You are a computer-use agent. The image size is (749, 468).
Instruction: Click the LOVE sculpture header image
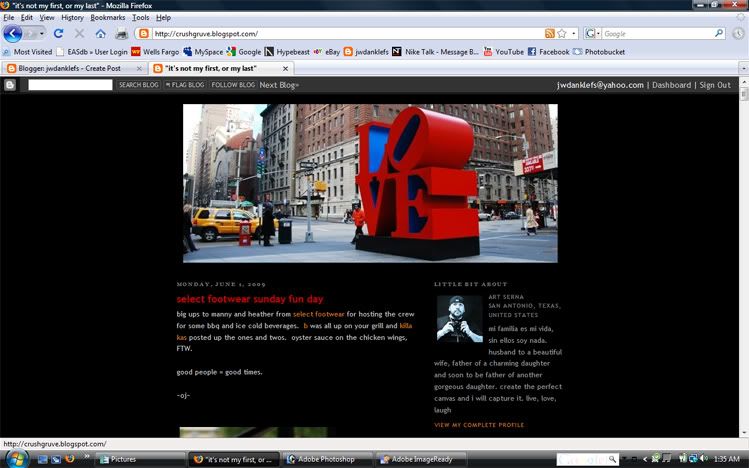(x=370, y=183)
